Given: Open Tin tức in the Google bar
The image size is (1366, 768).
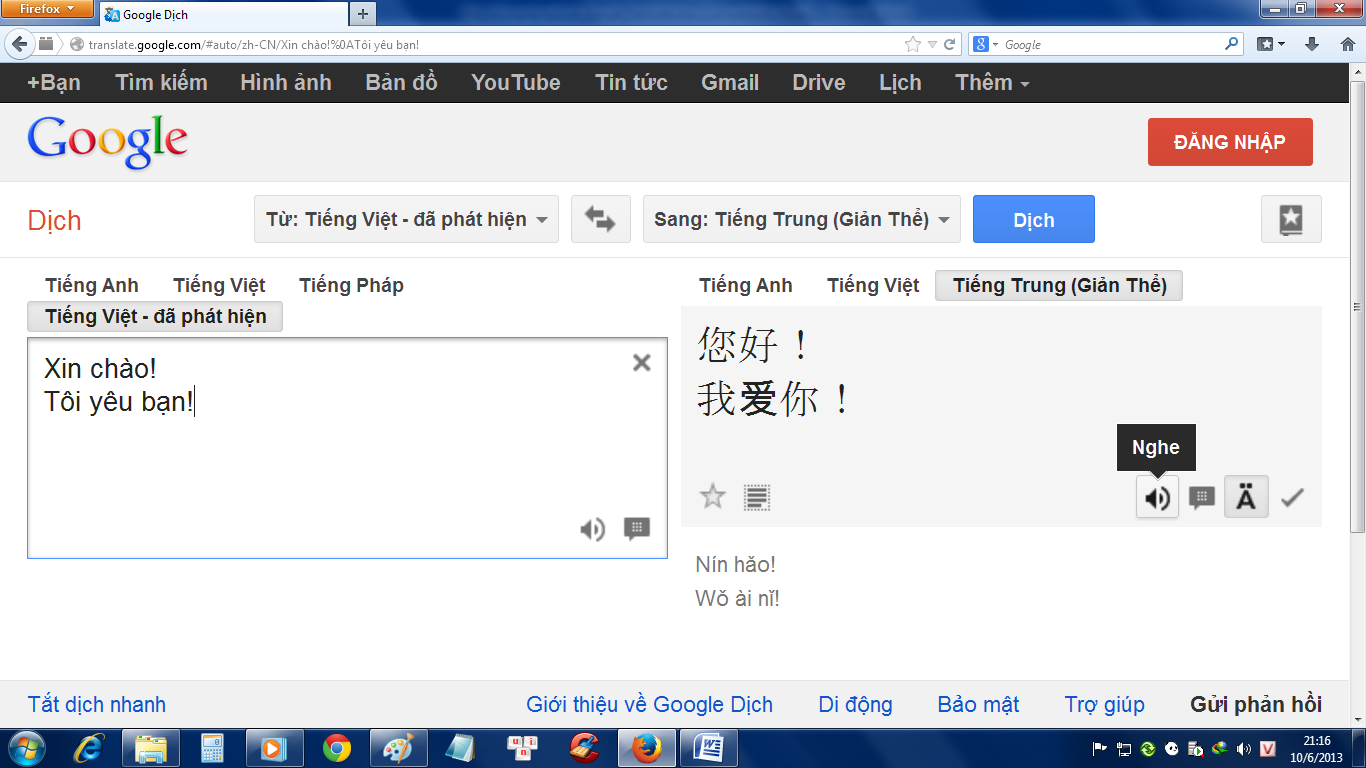Looking at the screenshot, I should pos(631,83).
